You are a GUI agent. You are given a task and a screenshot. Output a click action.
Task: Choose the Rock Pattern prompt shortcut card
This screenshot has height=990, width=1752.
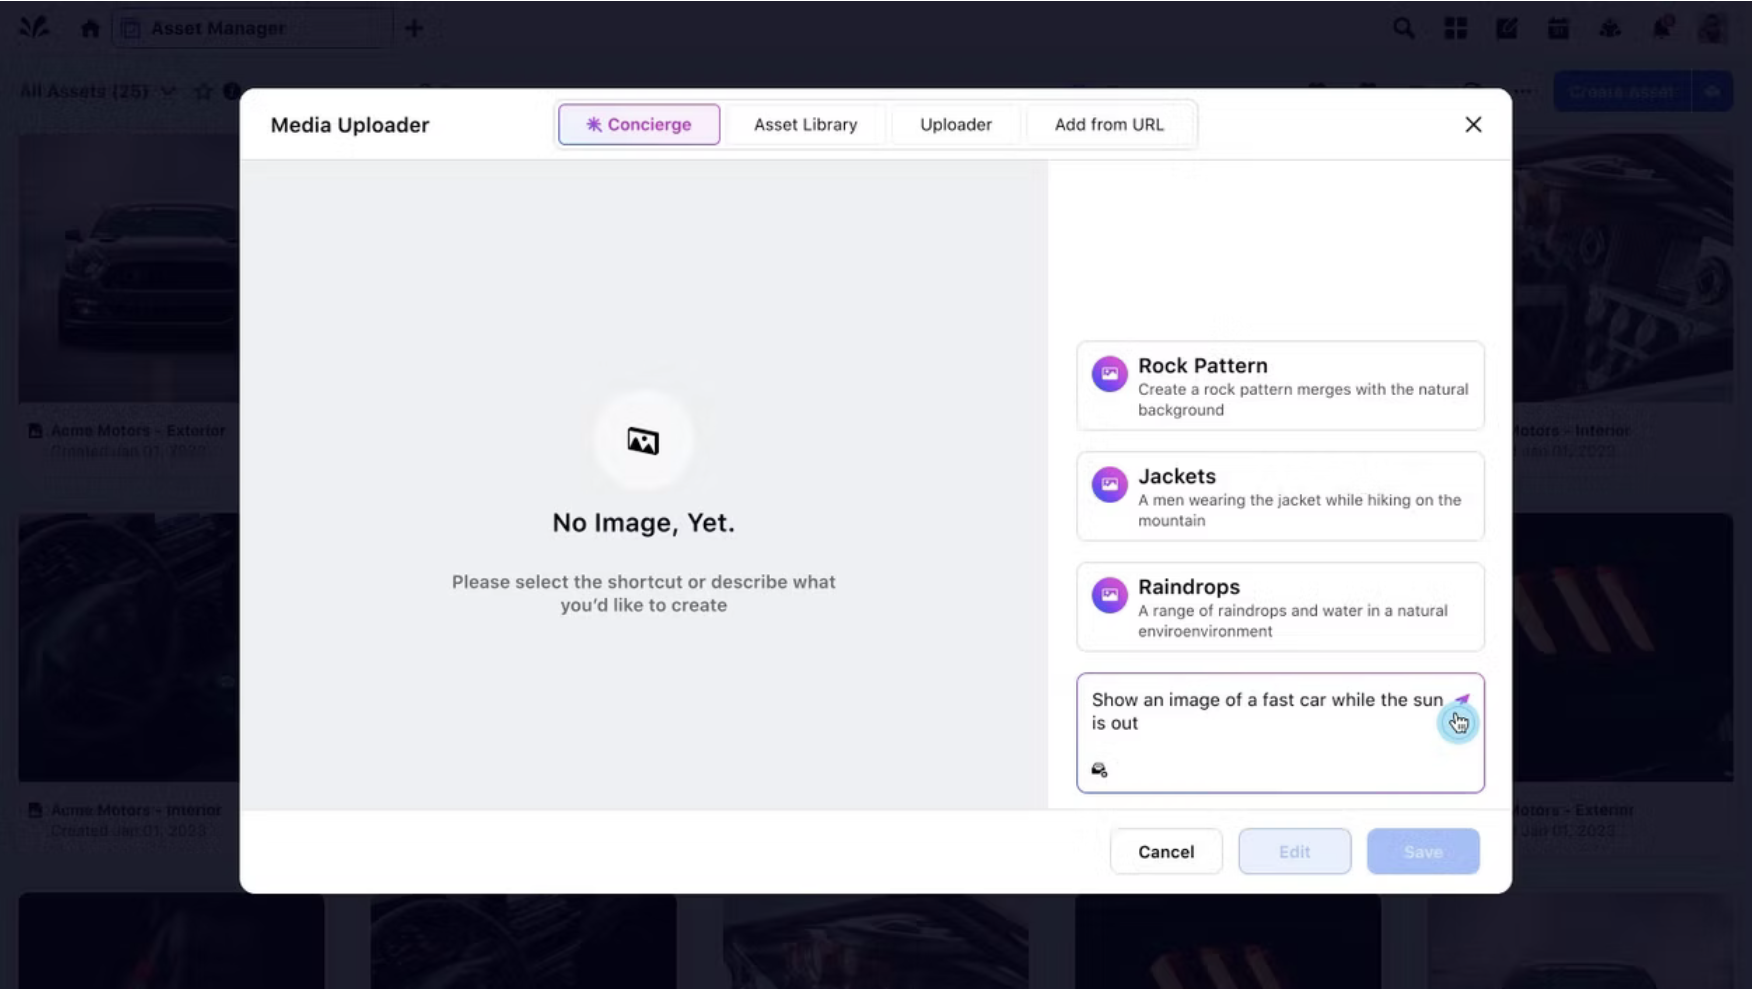pyautogui.click(x=1280, y=386)
